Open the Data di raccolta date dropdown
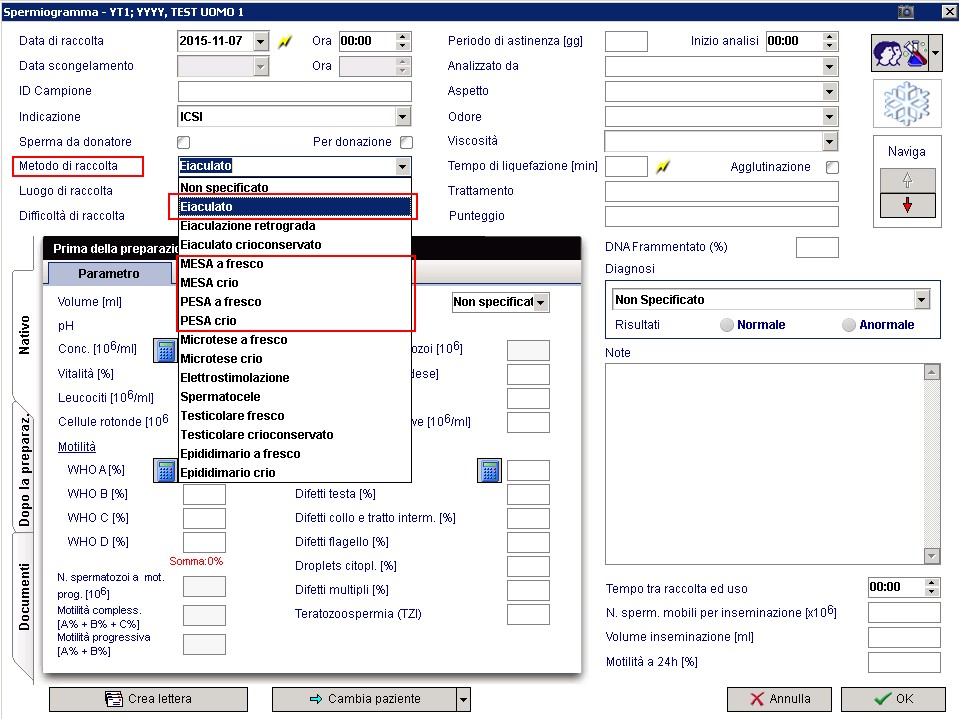The image size is (959, 719). tap(261, 42)
